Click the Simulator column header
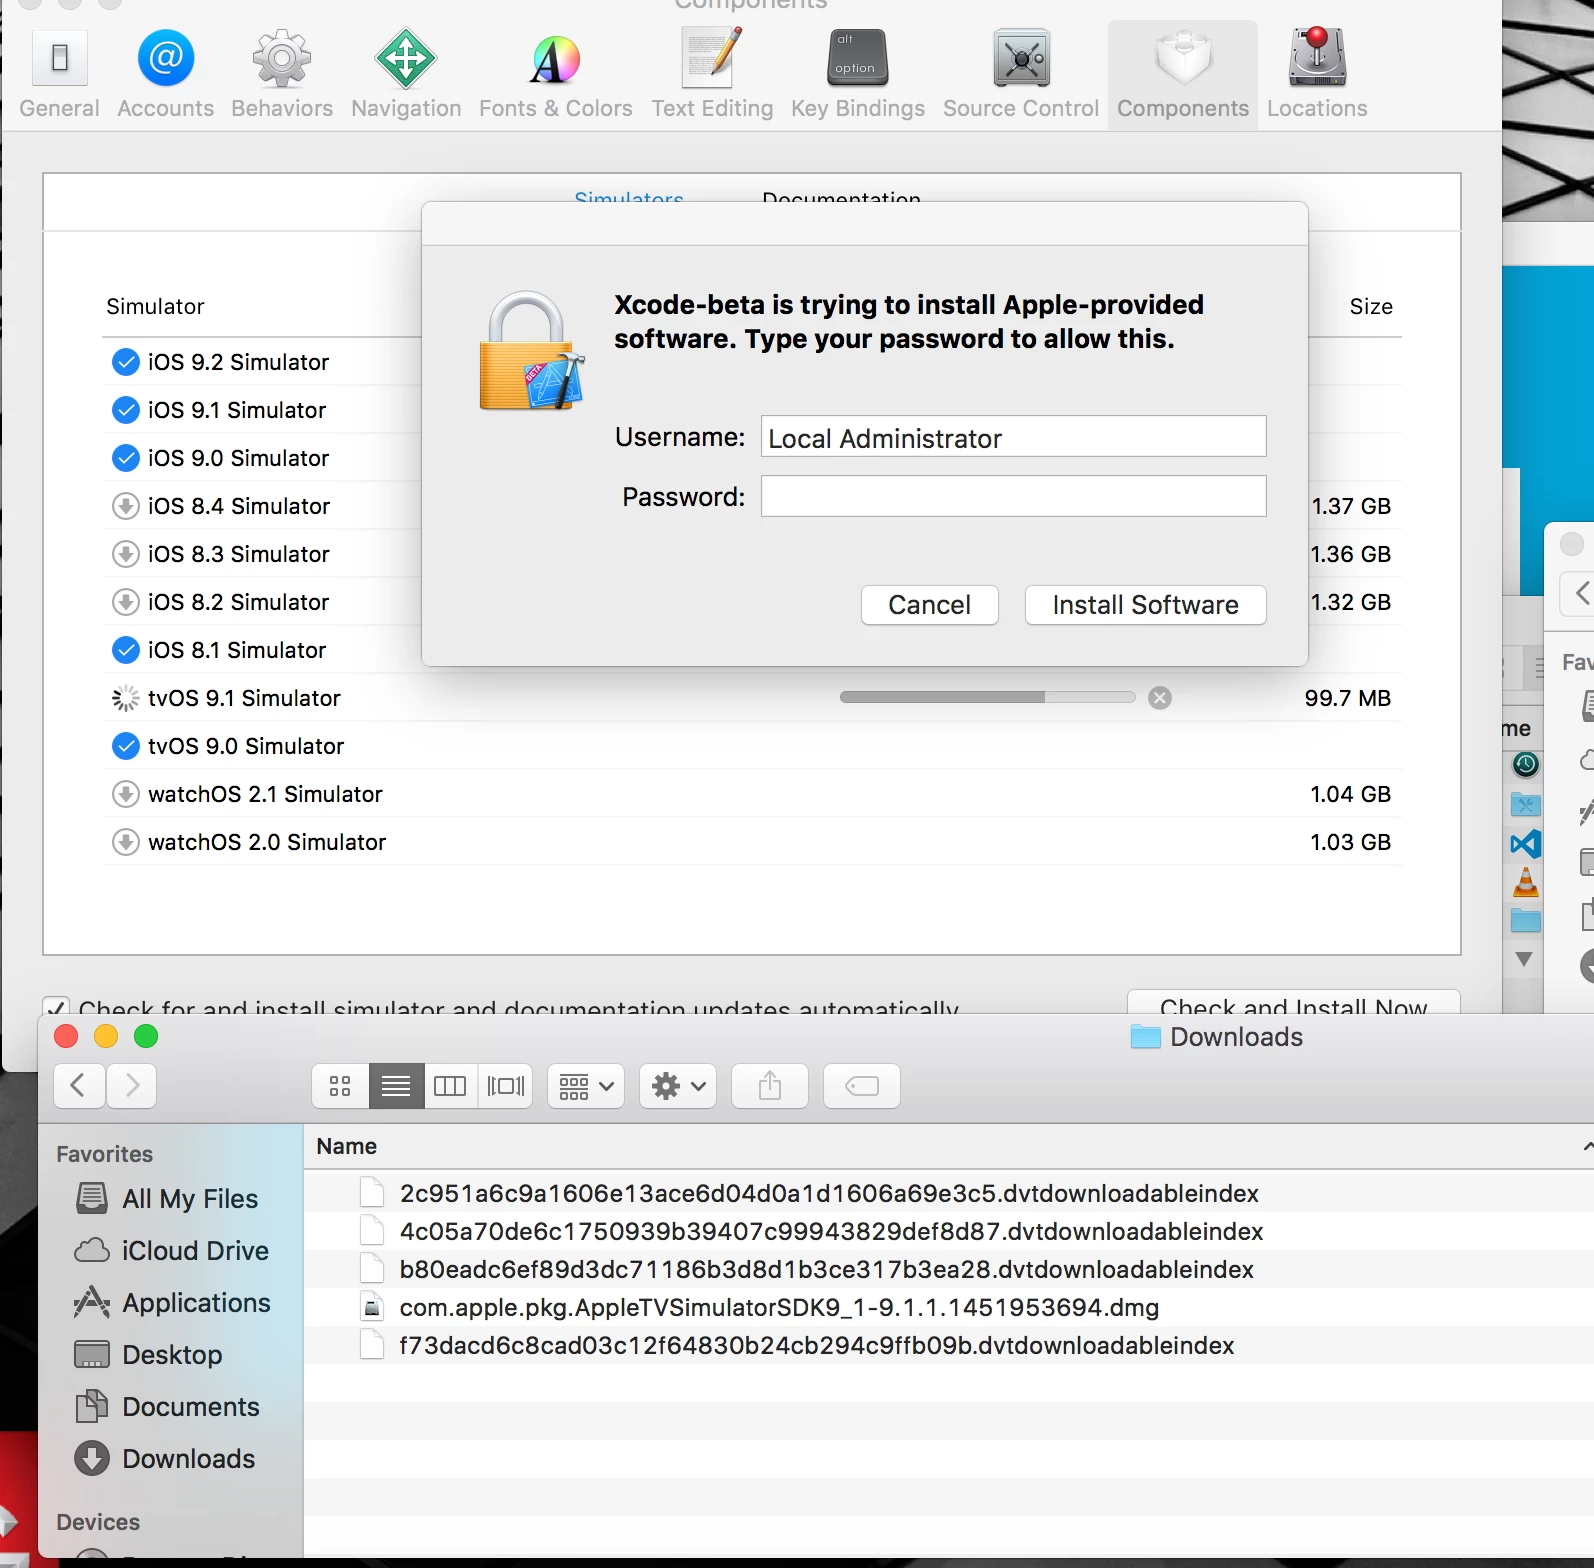 click(155, 306)
